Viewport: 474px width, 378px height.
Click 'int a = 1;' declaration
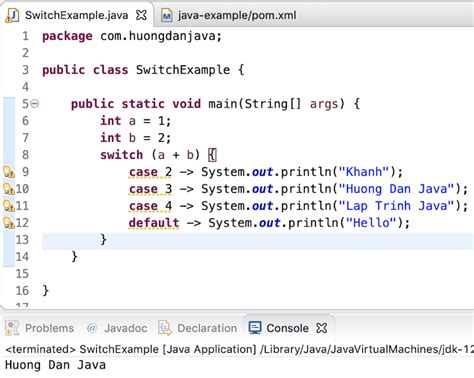(135, 121)
